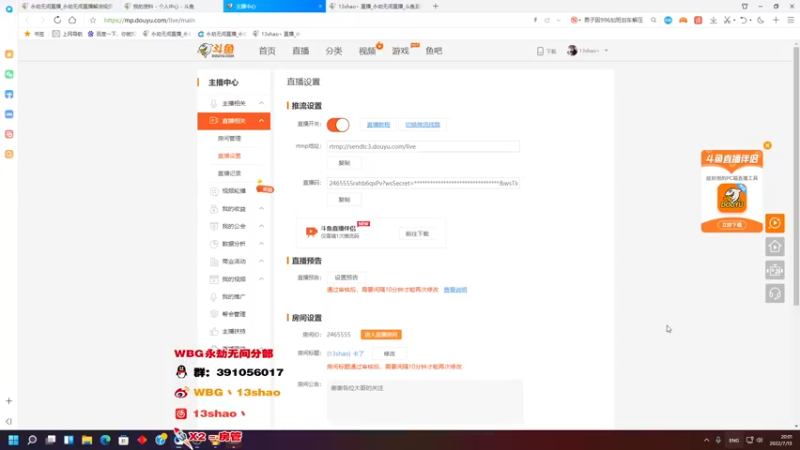Click the 数据分析 pie chart icon

click(214, 244)
